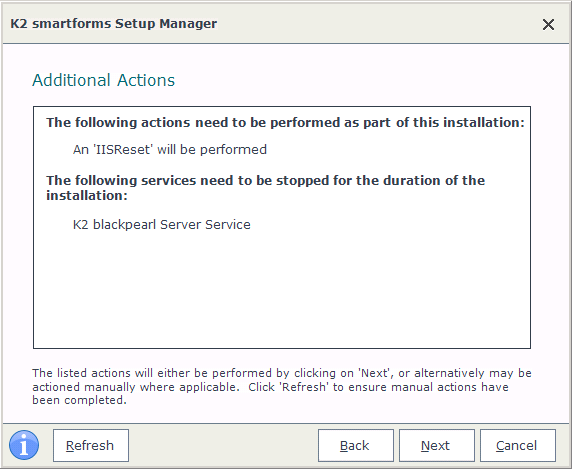The width and height of the screenshot is (572, 469).
Task: Click the 'The listed actions will either' note line
Action: pyautogui.click(x=282, y=373)
